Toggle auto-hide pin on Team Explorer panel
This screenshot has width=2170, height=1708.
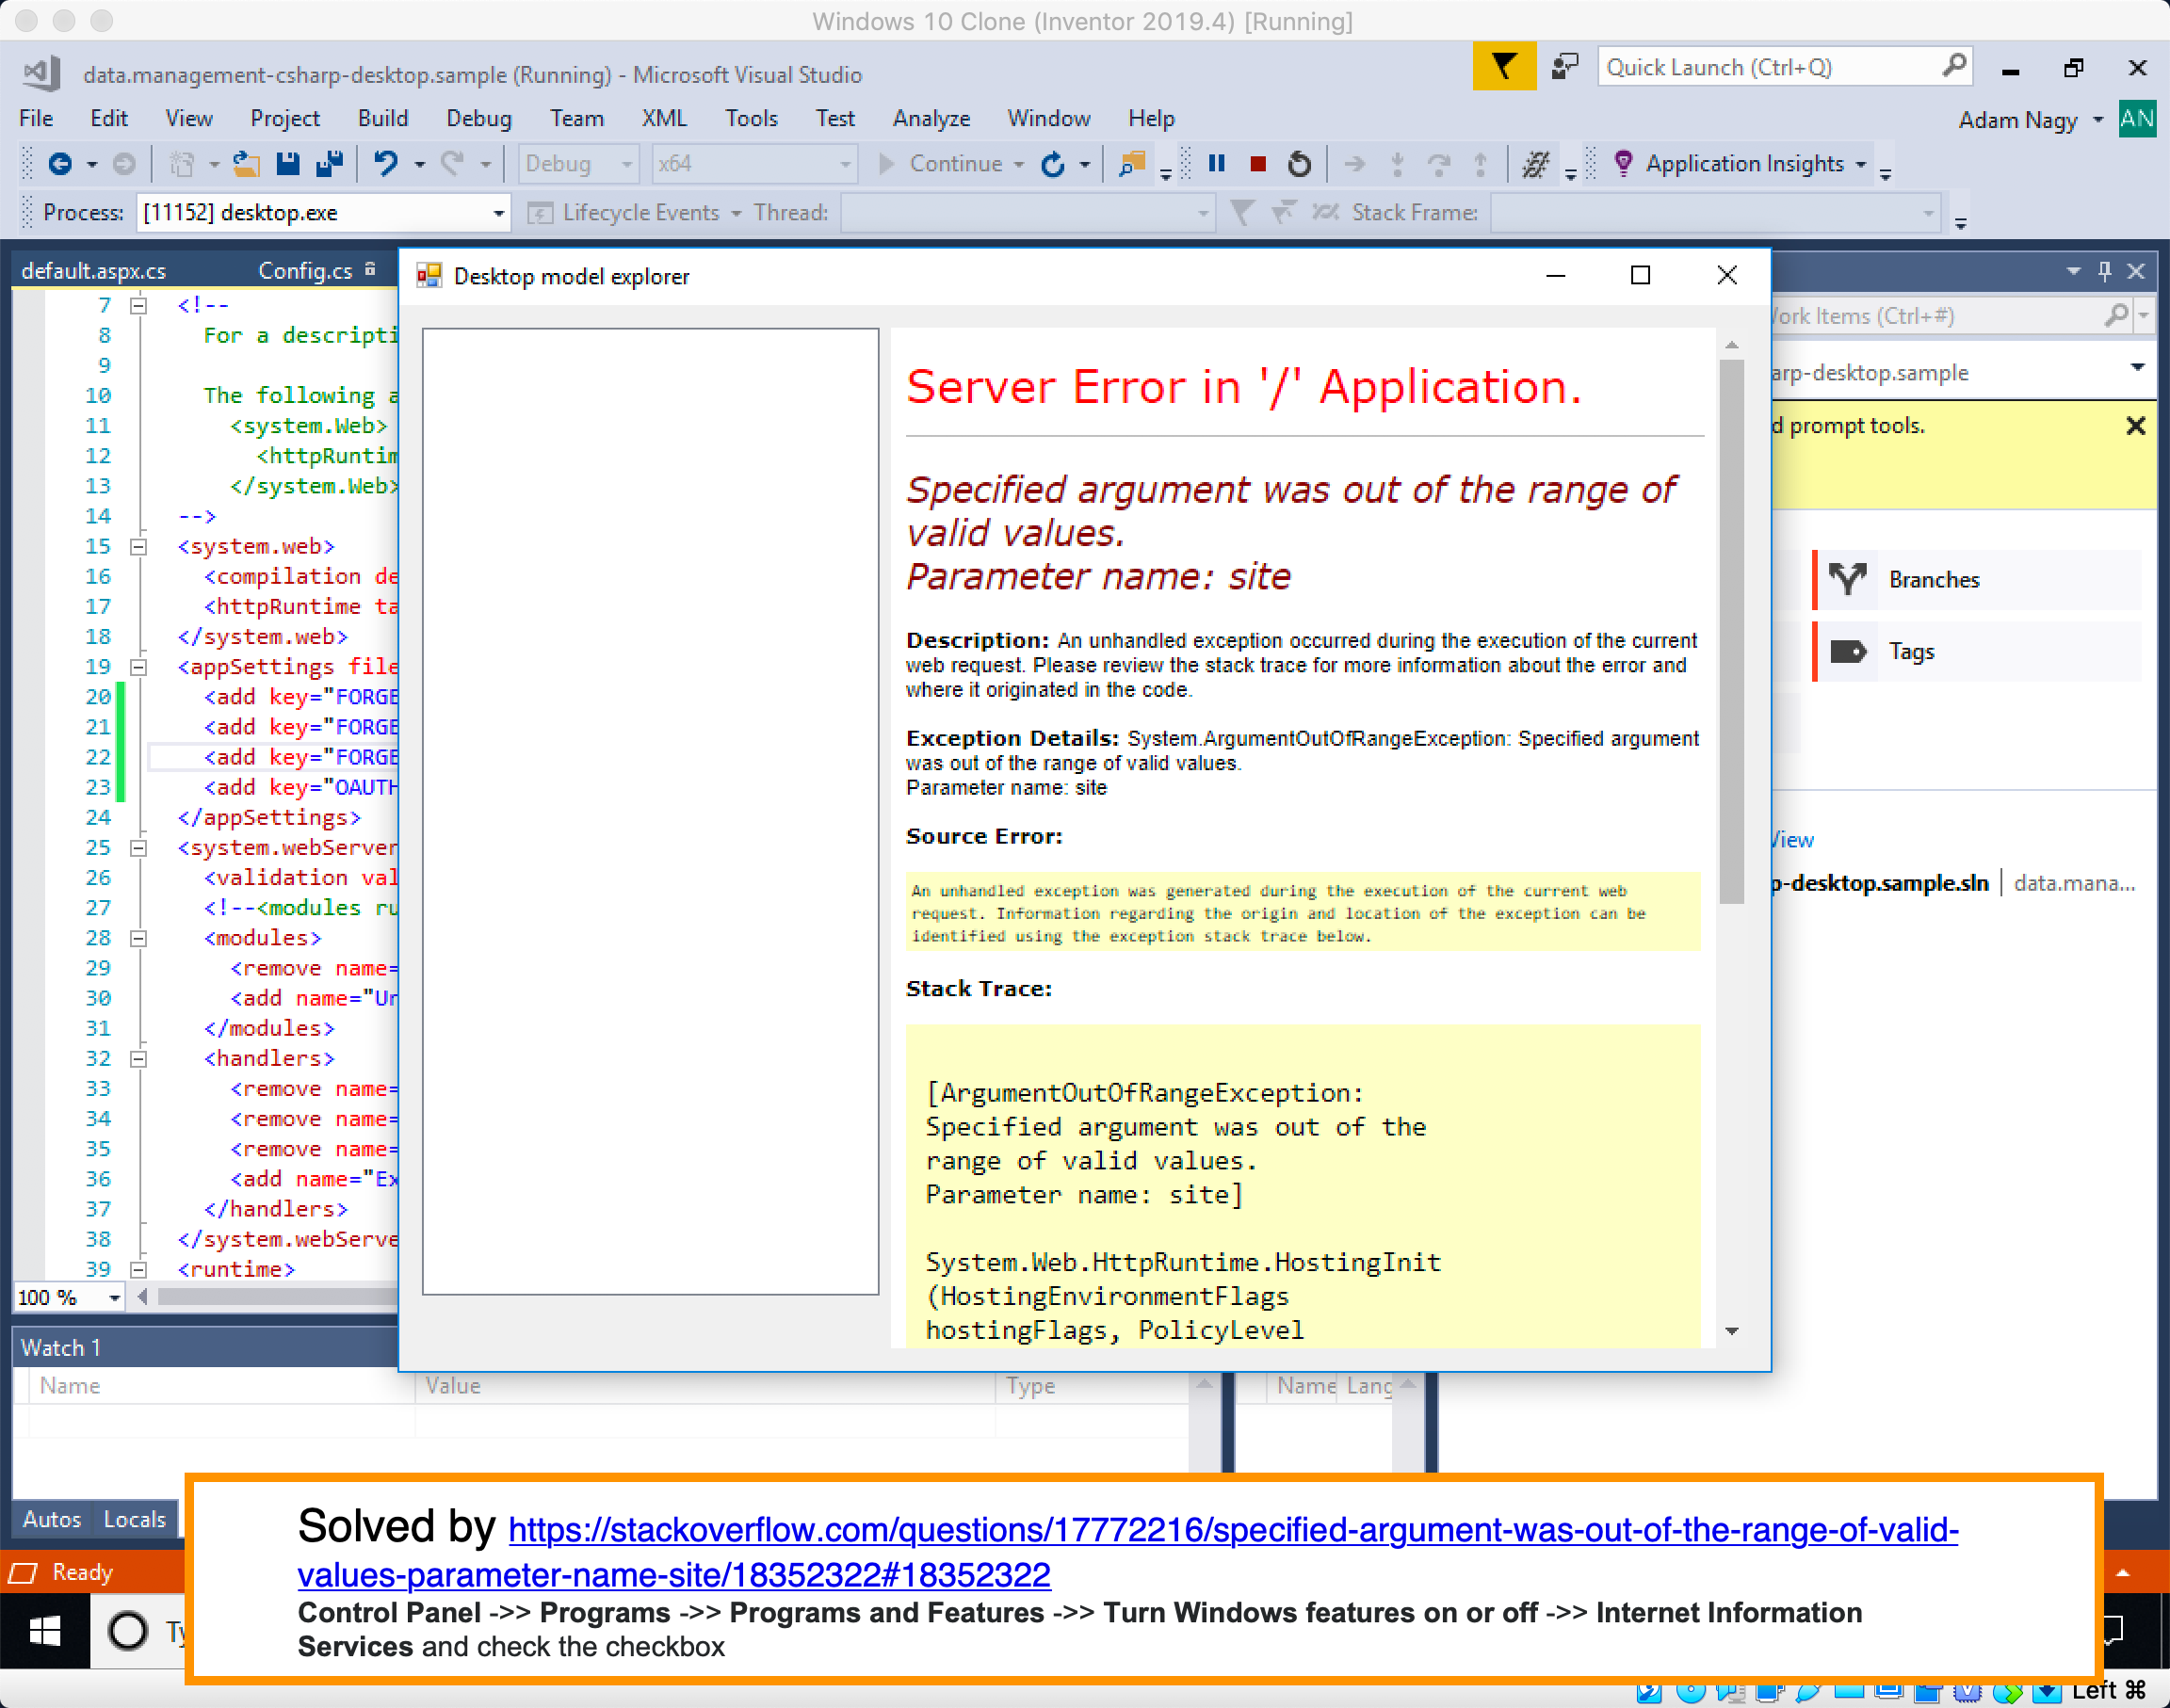pos(2104,271)
